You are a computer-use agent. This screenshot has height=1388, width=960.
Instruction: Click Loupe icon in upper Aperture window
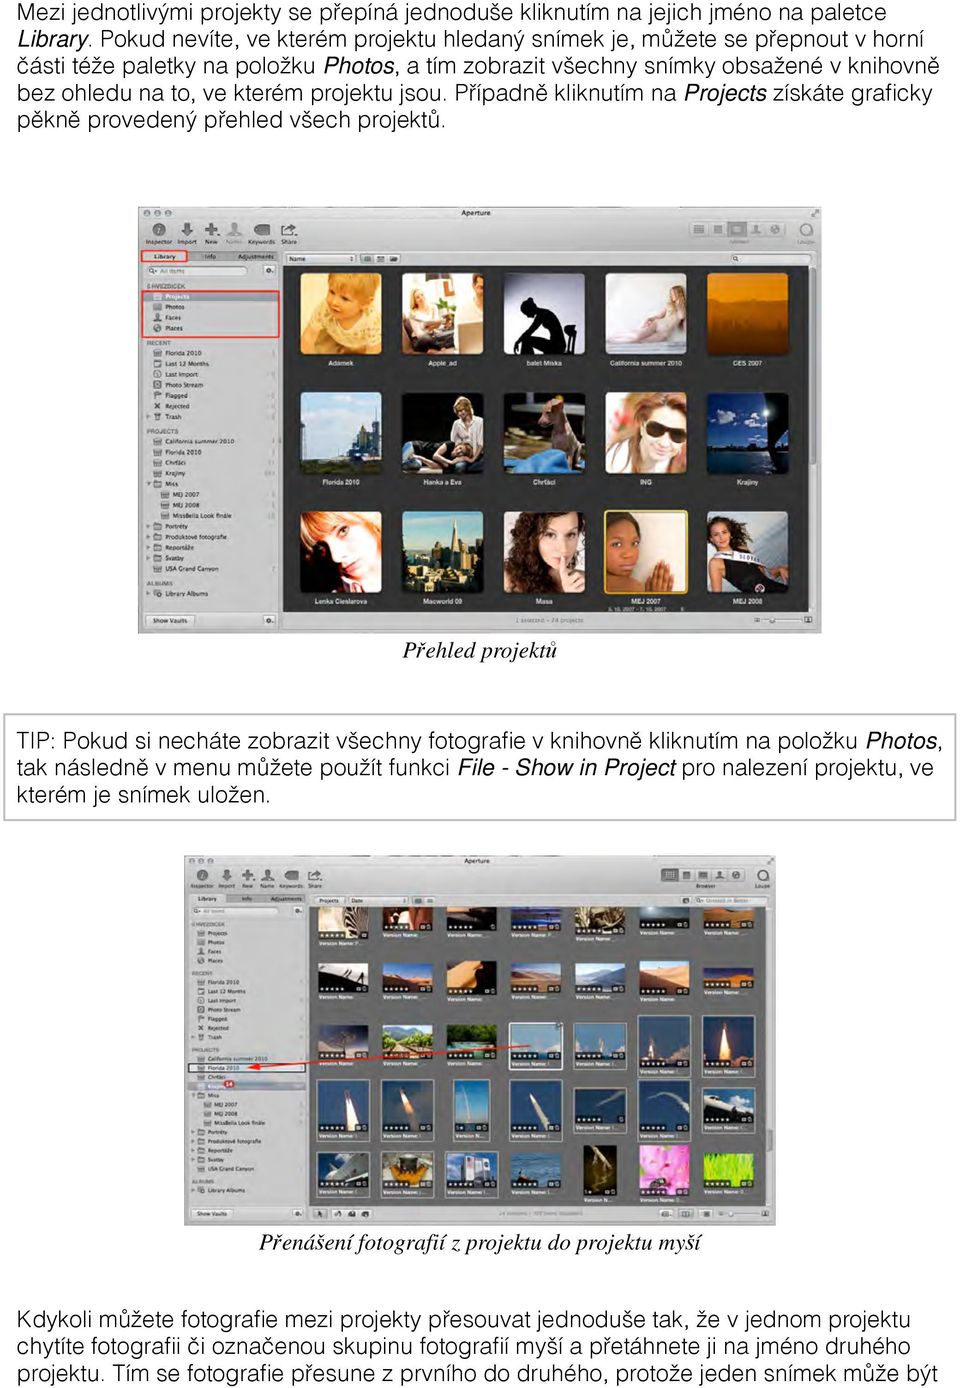[806, 230]
